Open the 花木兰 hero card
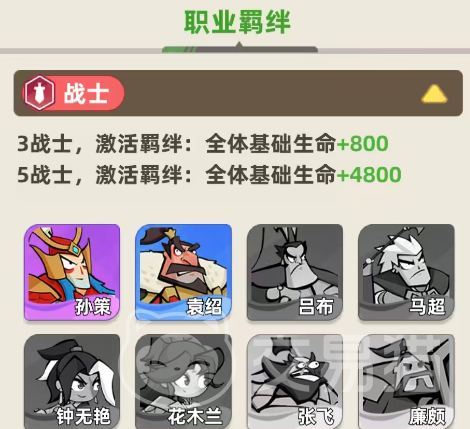Viewport: 470px width, 429px height. pyautogui.click(x=183, y=382)
